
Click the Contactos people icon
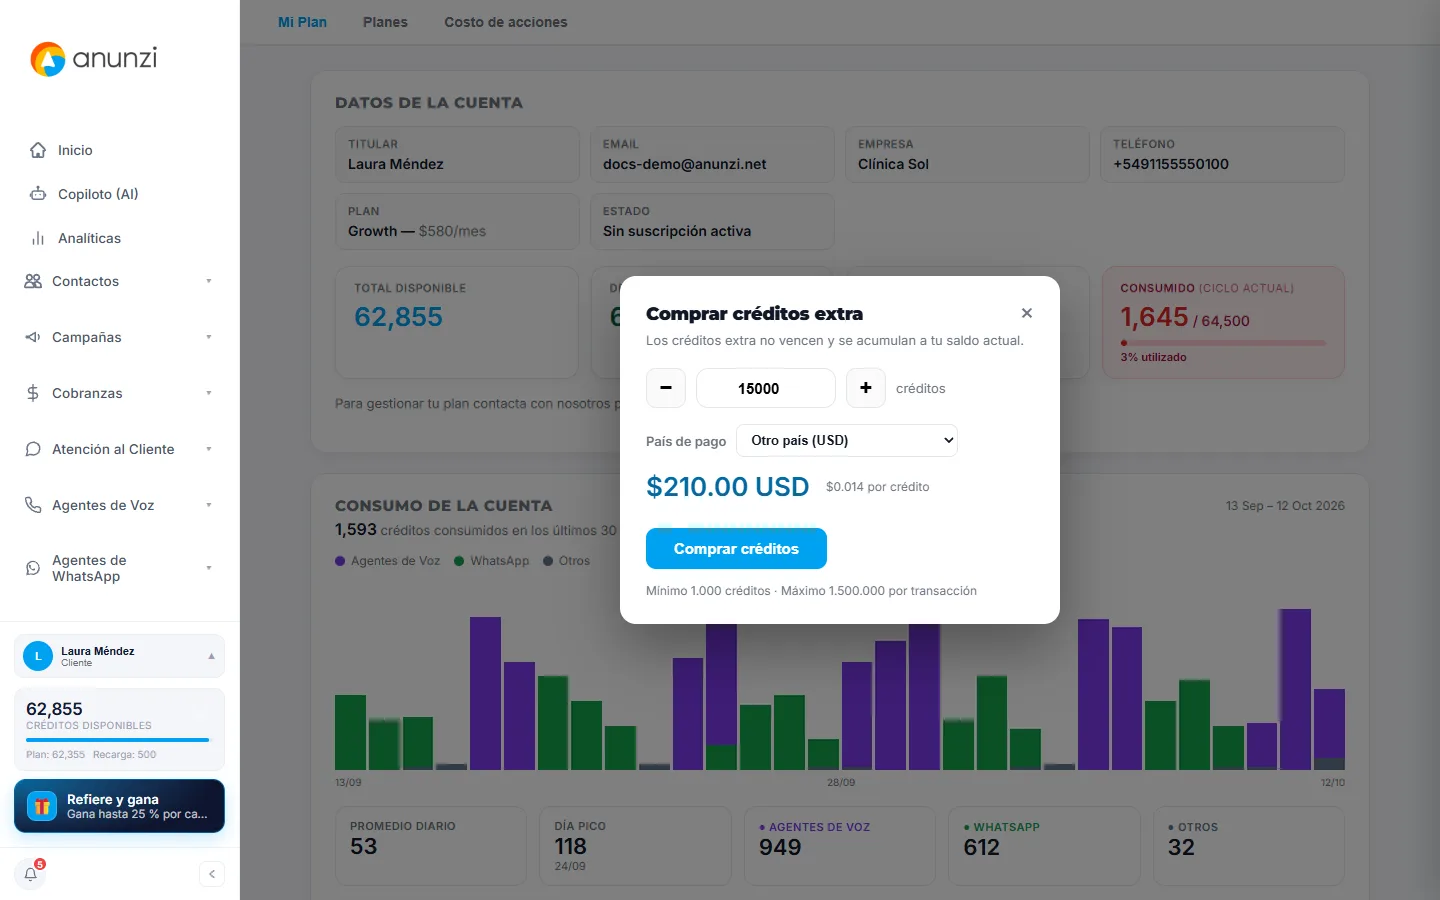tap(33, 281)
